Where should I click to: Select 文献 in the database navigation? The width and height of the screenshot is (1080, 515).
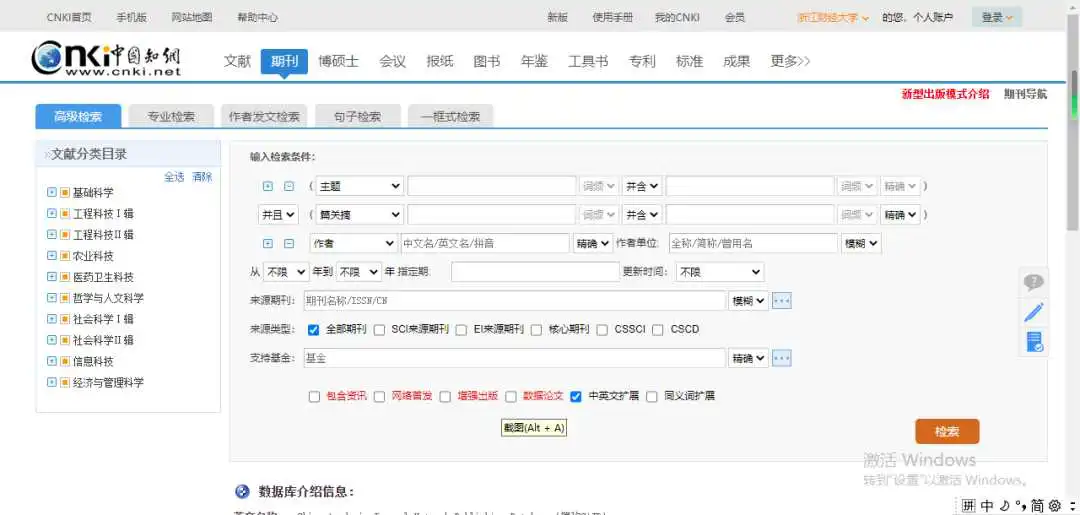pos(237,61)
